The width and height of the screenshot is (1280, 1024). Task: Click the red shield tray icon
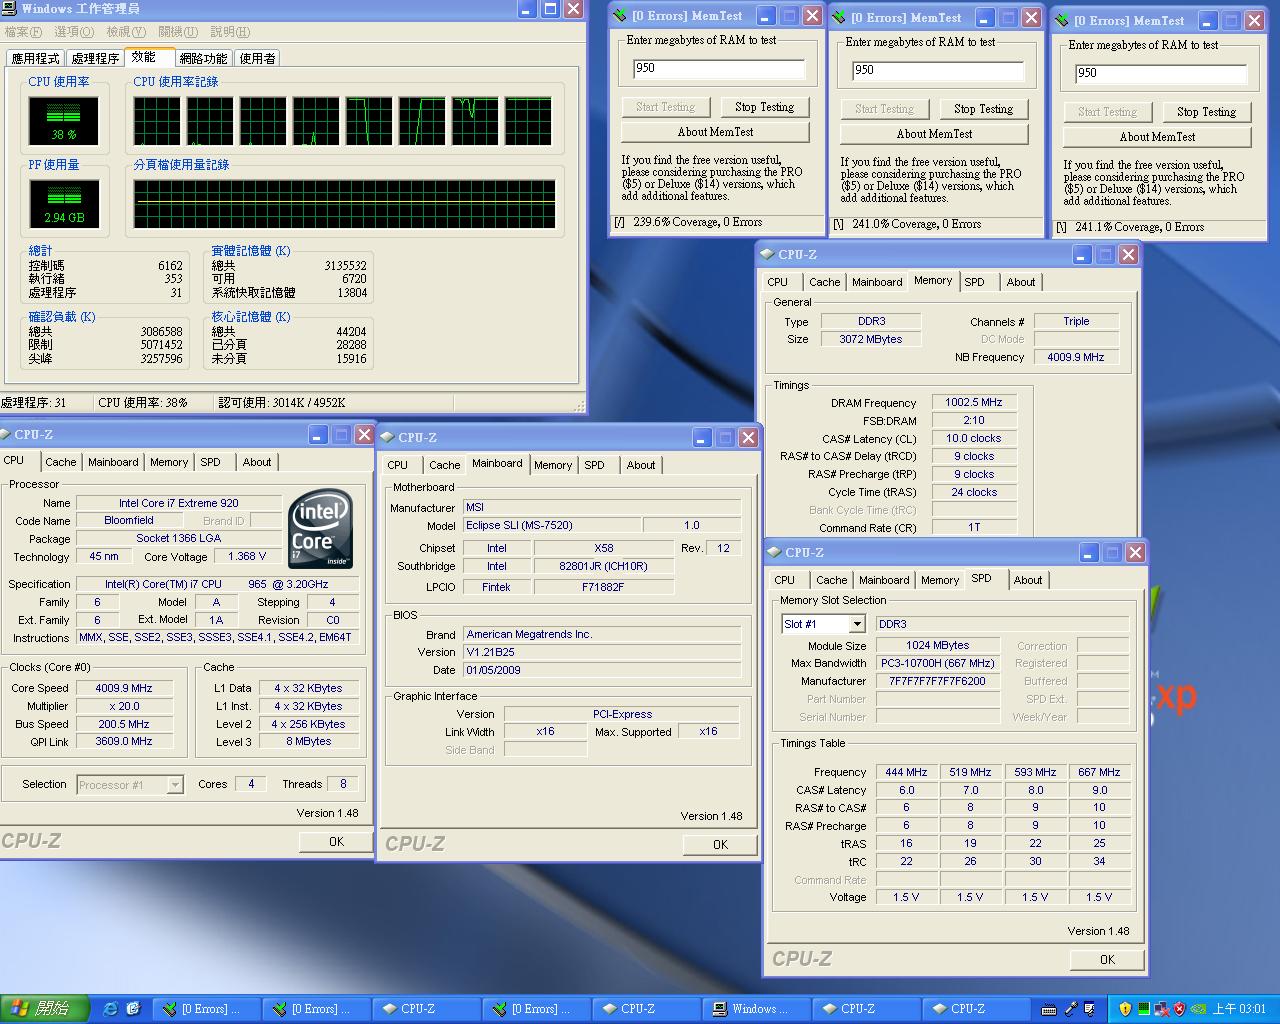coord(1179,1009)
